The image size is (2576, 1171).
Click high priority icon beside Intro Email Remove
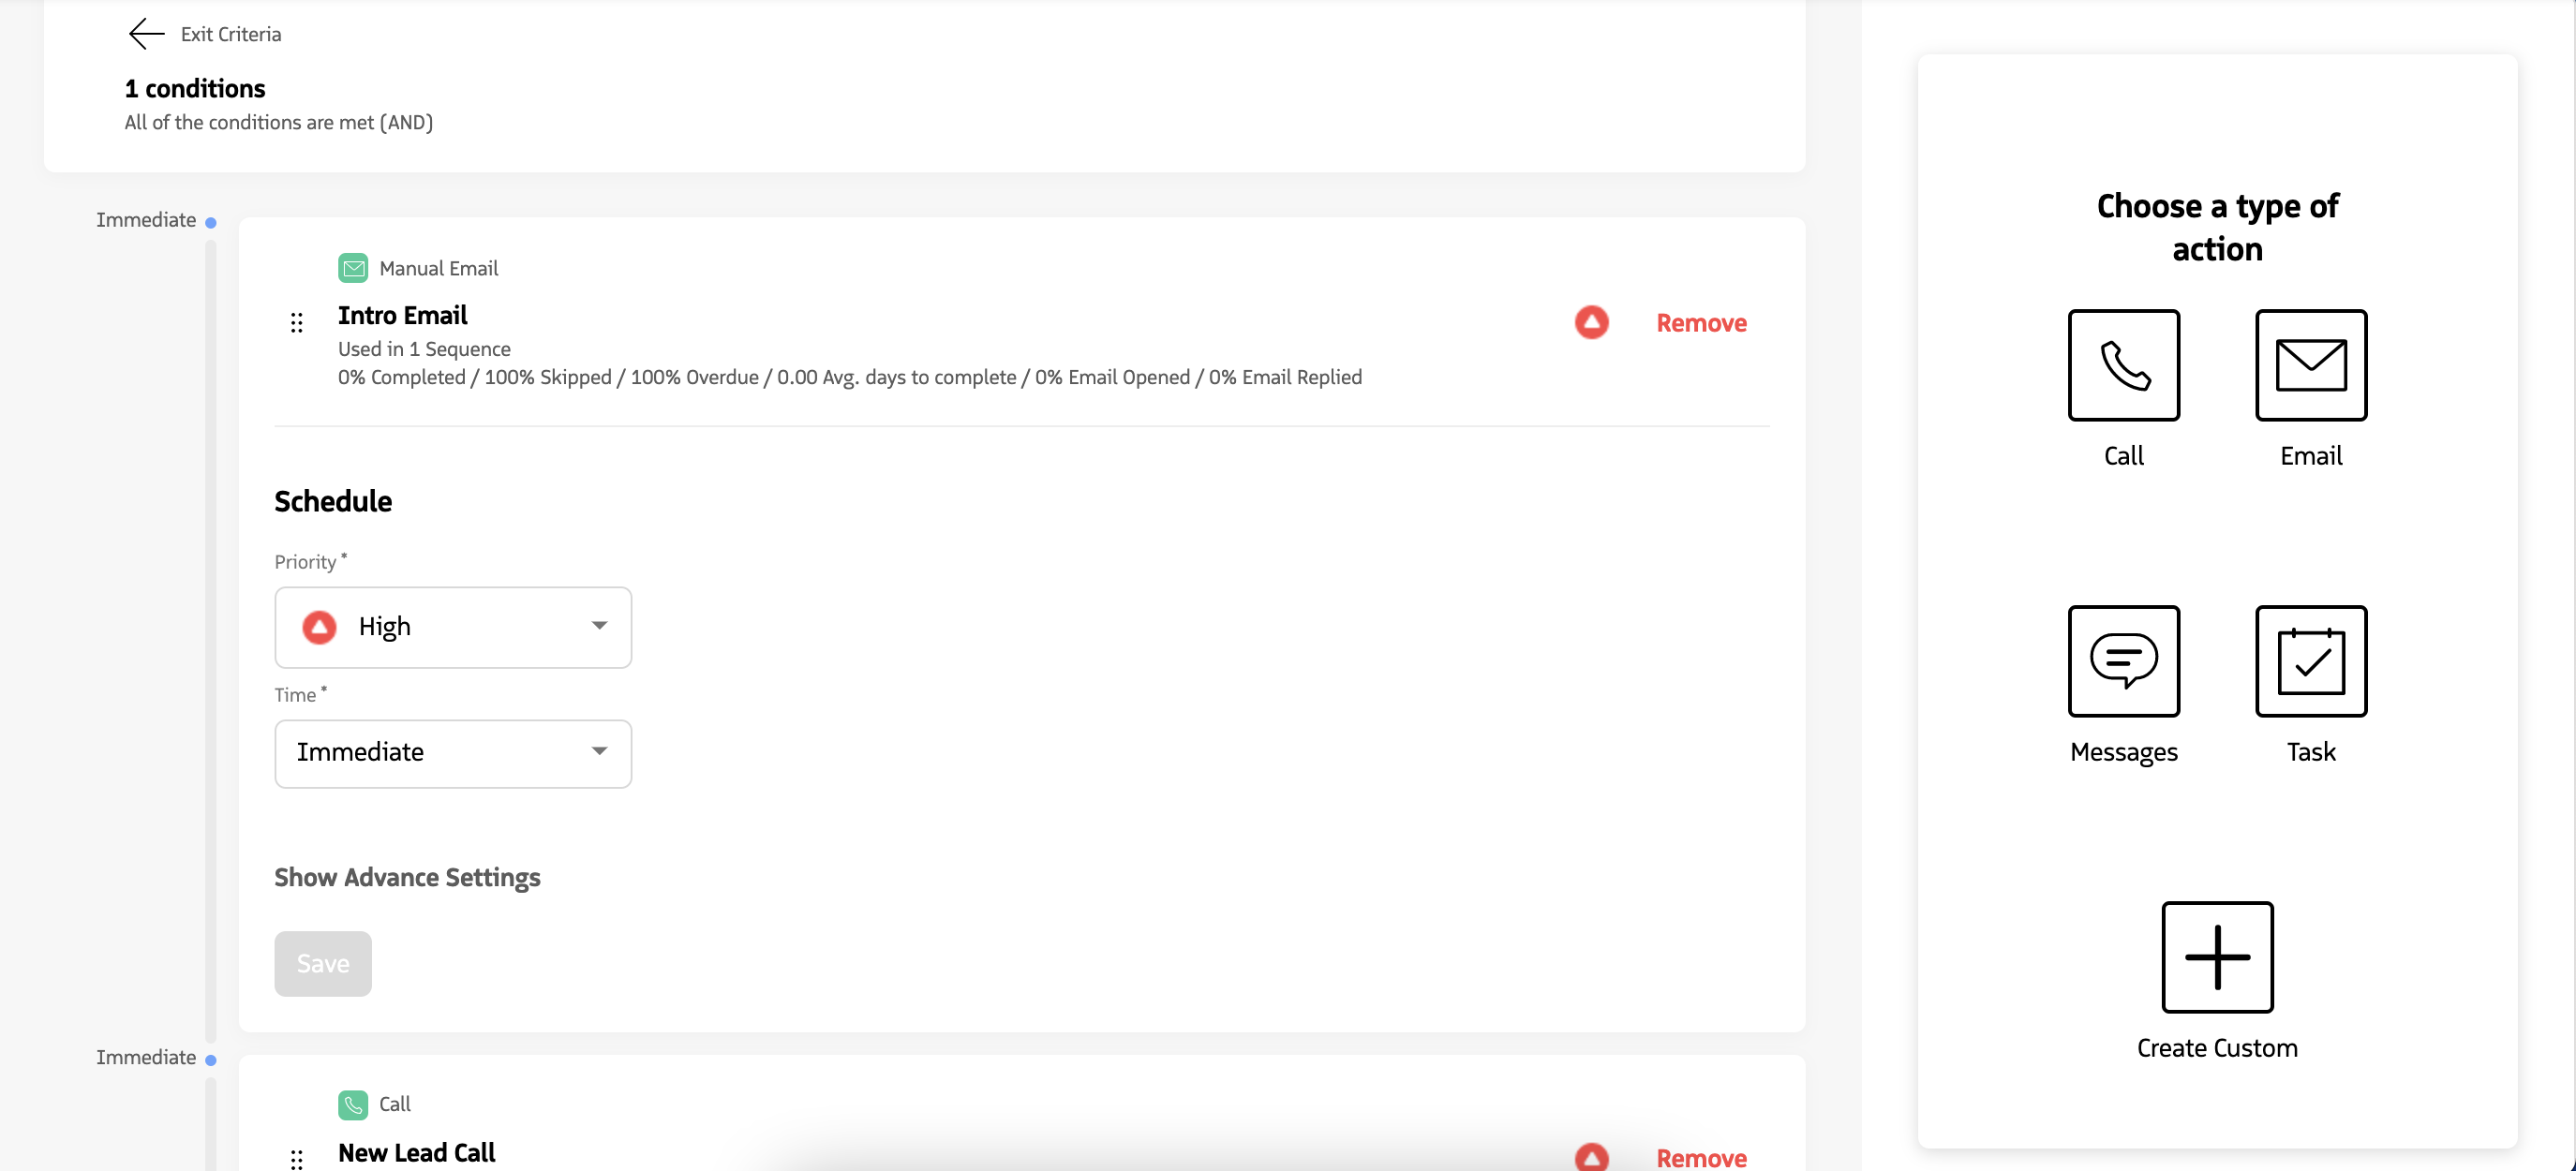pyautogui.click(x=1591, y=322)
